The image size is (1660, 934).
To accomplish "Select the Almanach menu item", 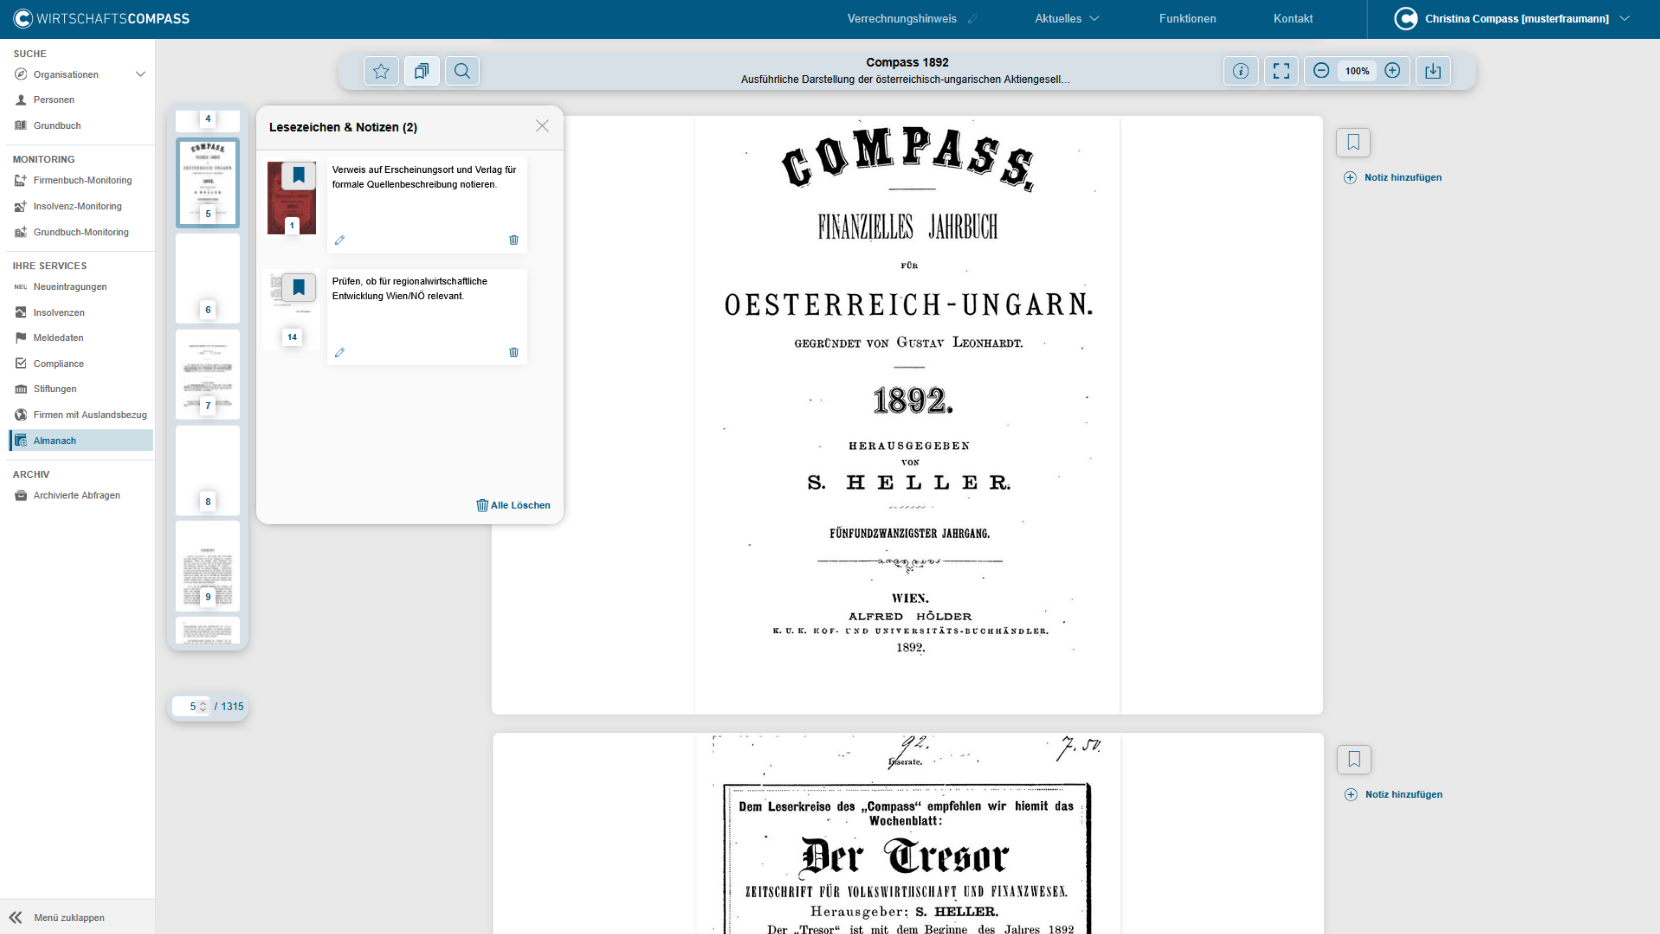I will (80, 440).
